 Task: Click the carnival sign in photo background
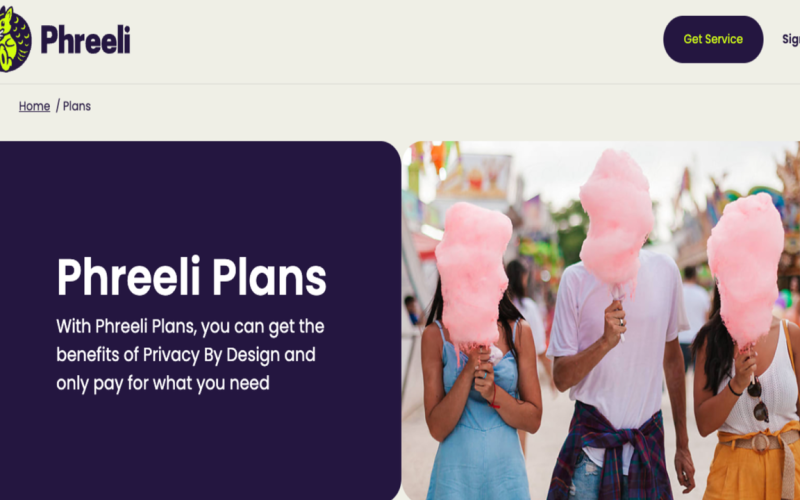coord(476,178)
